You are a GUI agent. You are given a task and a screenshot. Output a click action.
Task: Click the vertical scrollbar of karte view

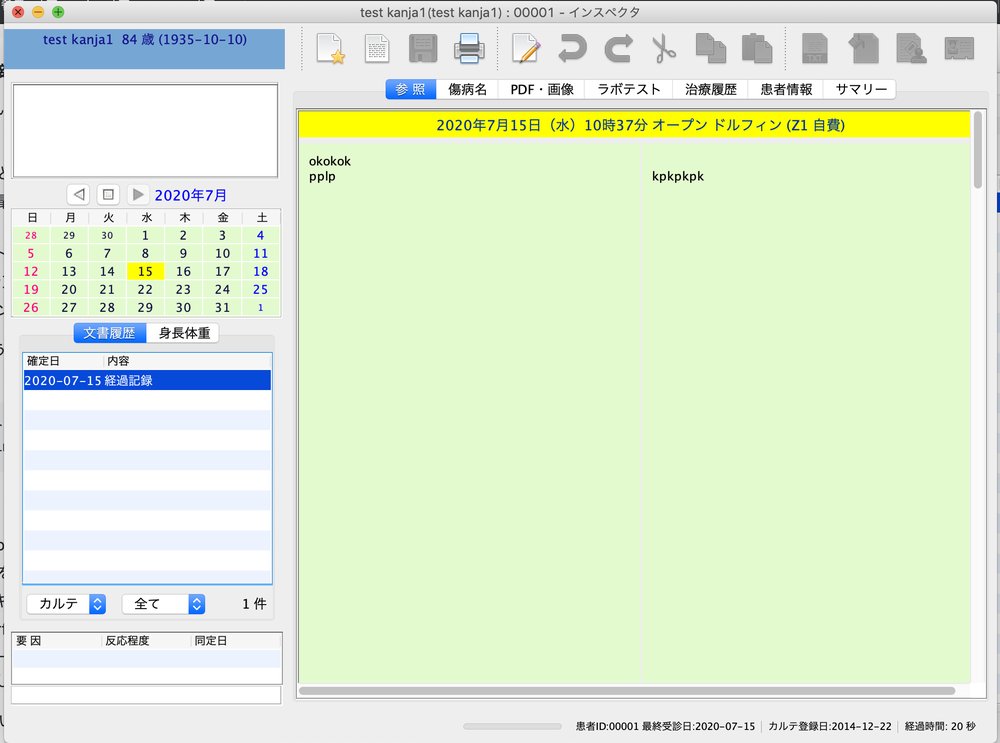click(978, 150)
